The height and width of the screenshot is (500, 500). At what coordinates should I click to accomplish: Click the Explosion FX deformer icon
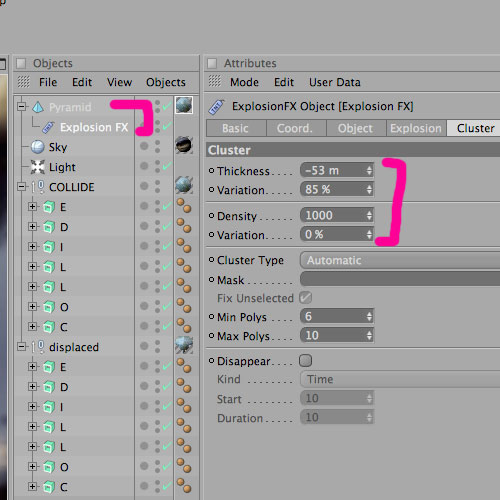click(48, 127)
